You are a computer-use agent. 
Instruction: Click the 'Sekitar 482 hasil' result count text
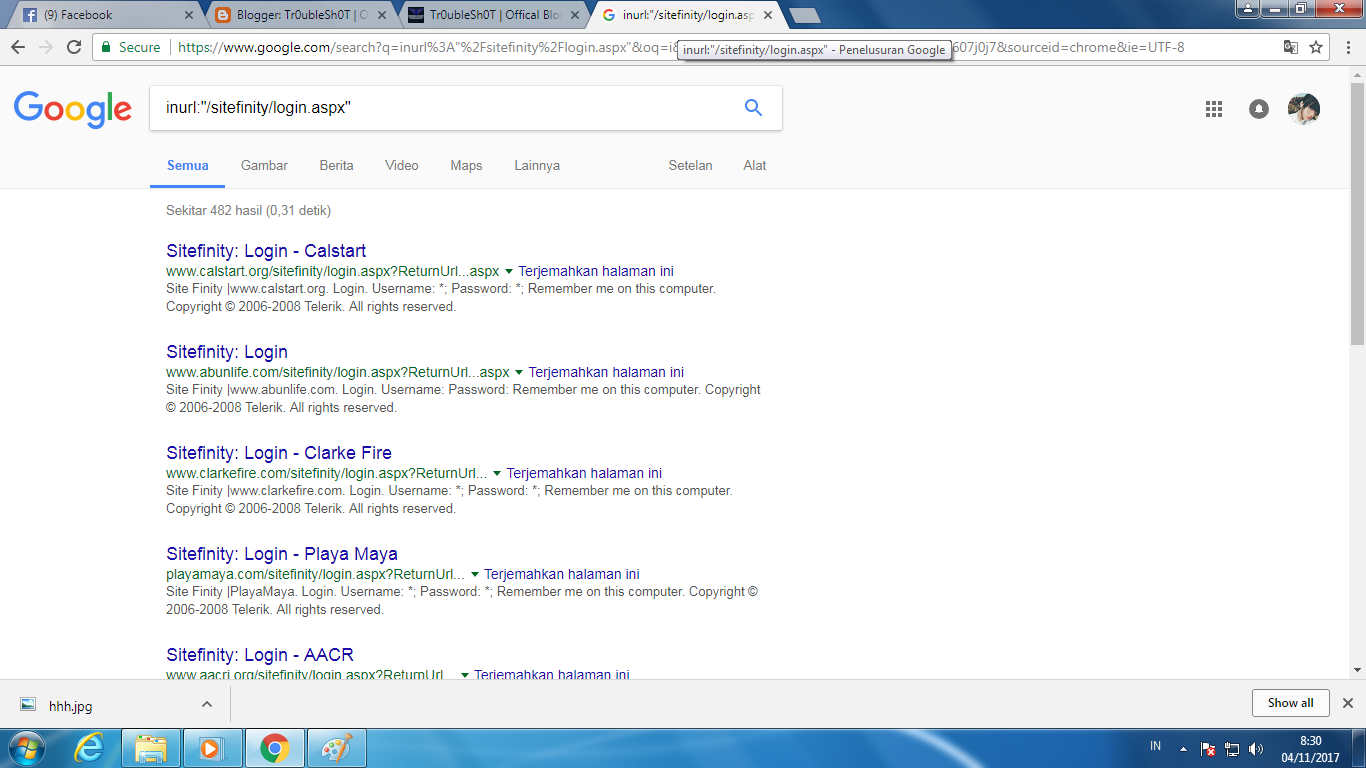pos(248,211)
